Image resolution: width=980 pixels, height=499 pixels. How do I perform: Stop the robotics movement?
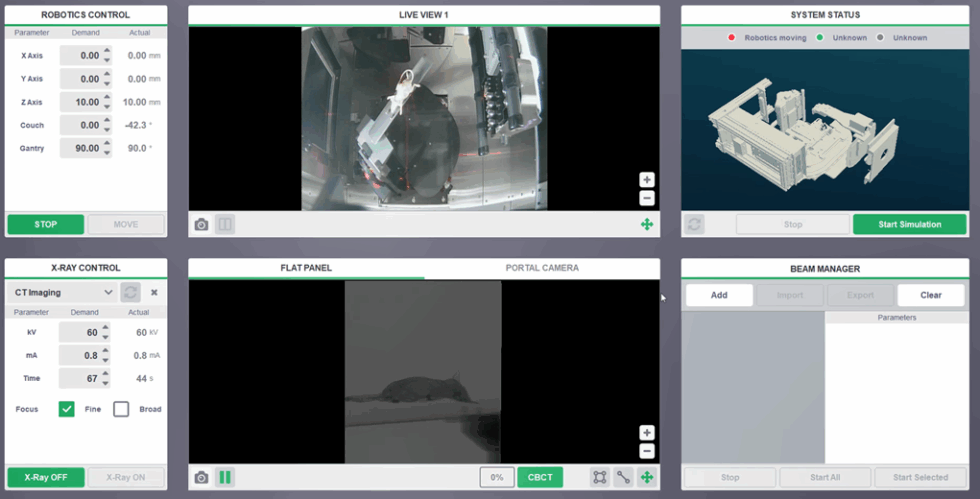point(45,225)
